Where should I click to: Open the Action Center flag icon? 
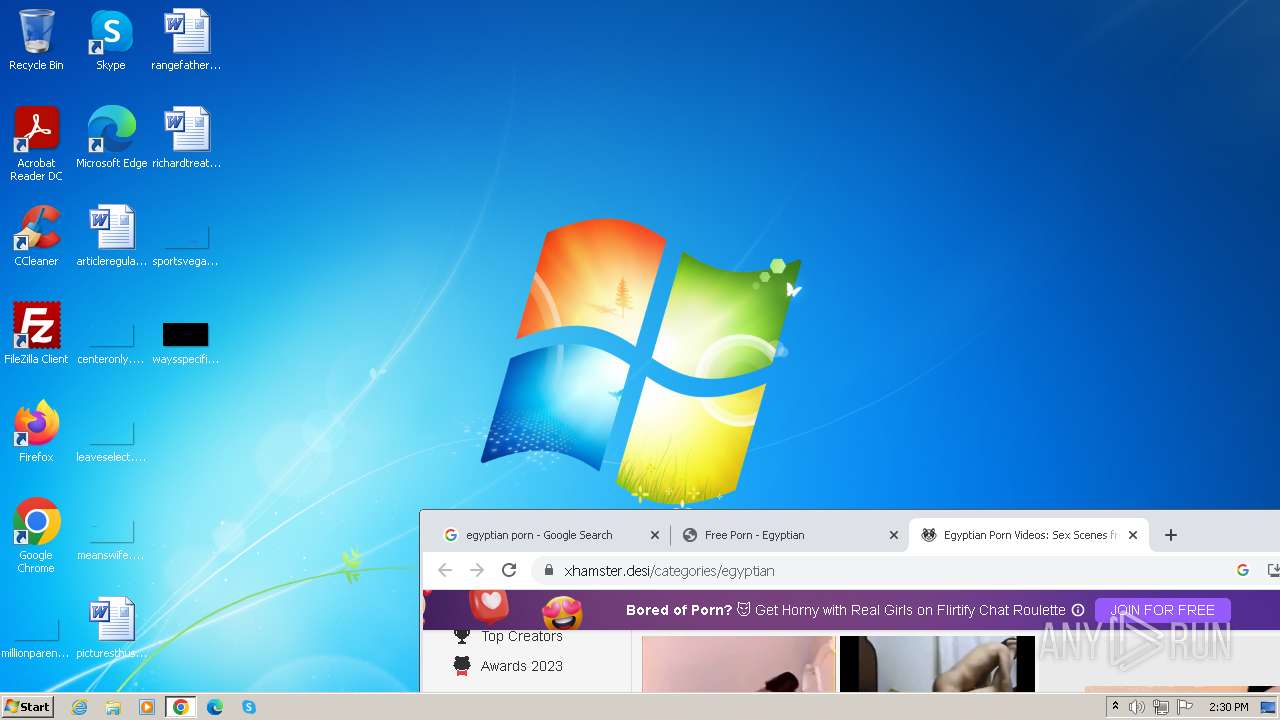1185,707
